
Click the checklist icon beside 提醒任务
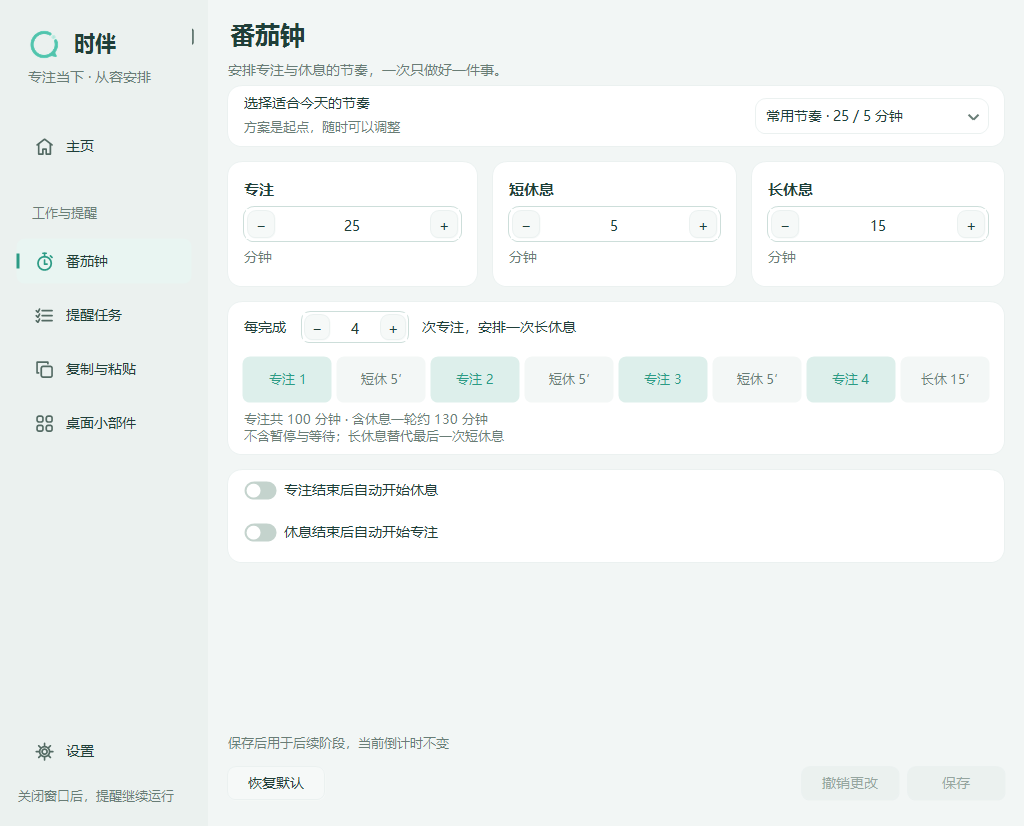(x=44, y=315)
